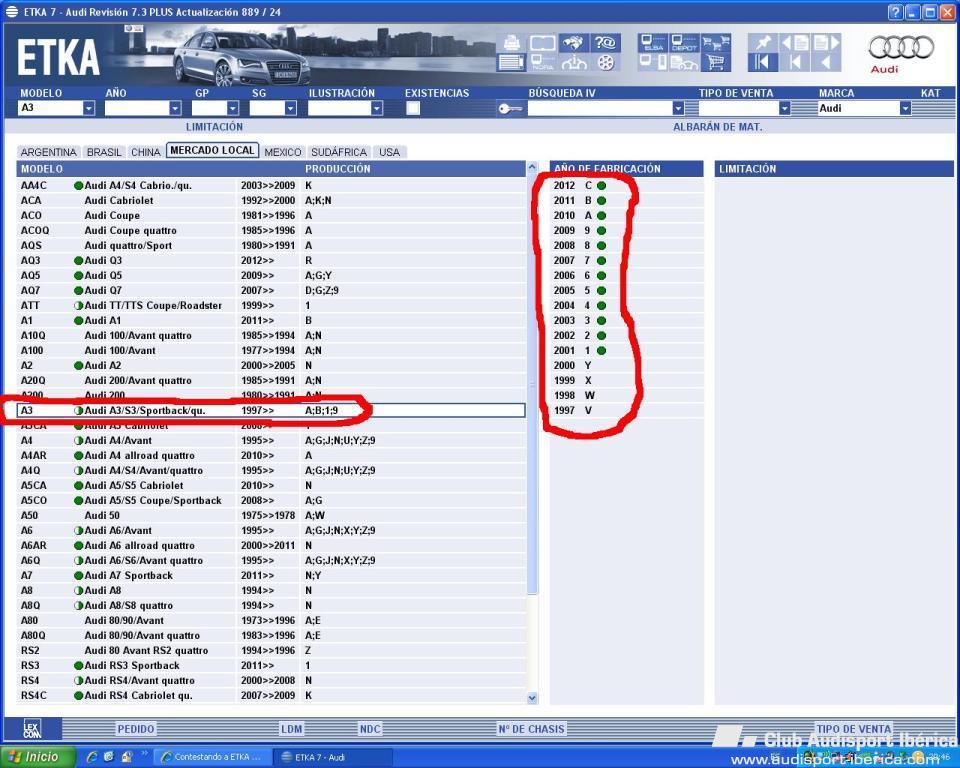Go to previous page with left page arrow
Screen dimensions: 960x768
coord(795,43)
